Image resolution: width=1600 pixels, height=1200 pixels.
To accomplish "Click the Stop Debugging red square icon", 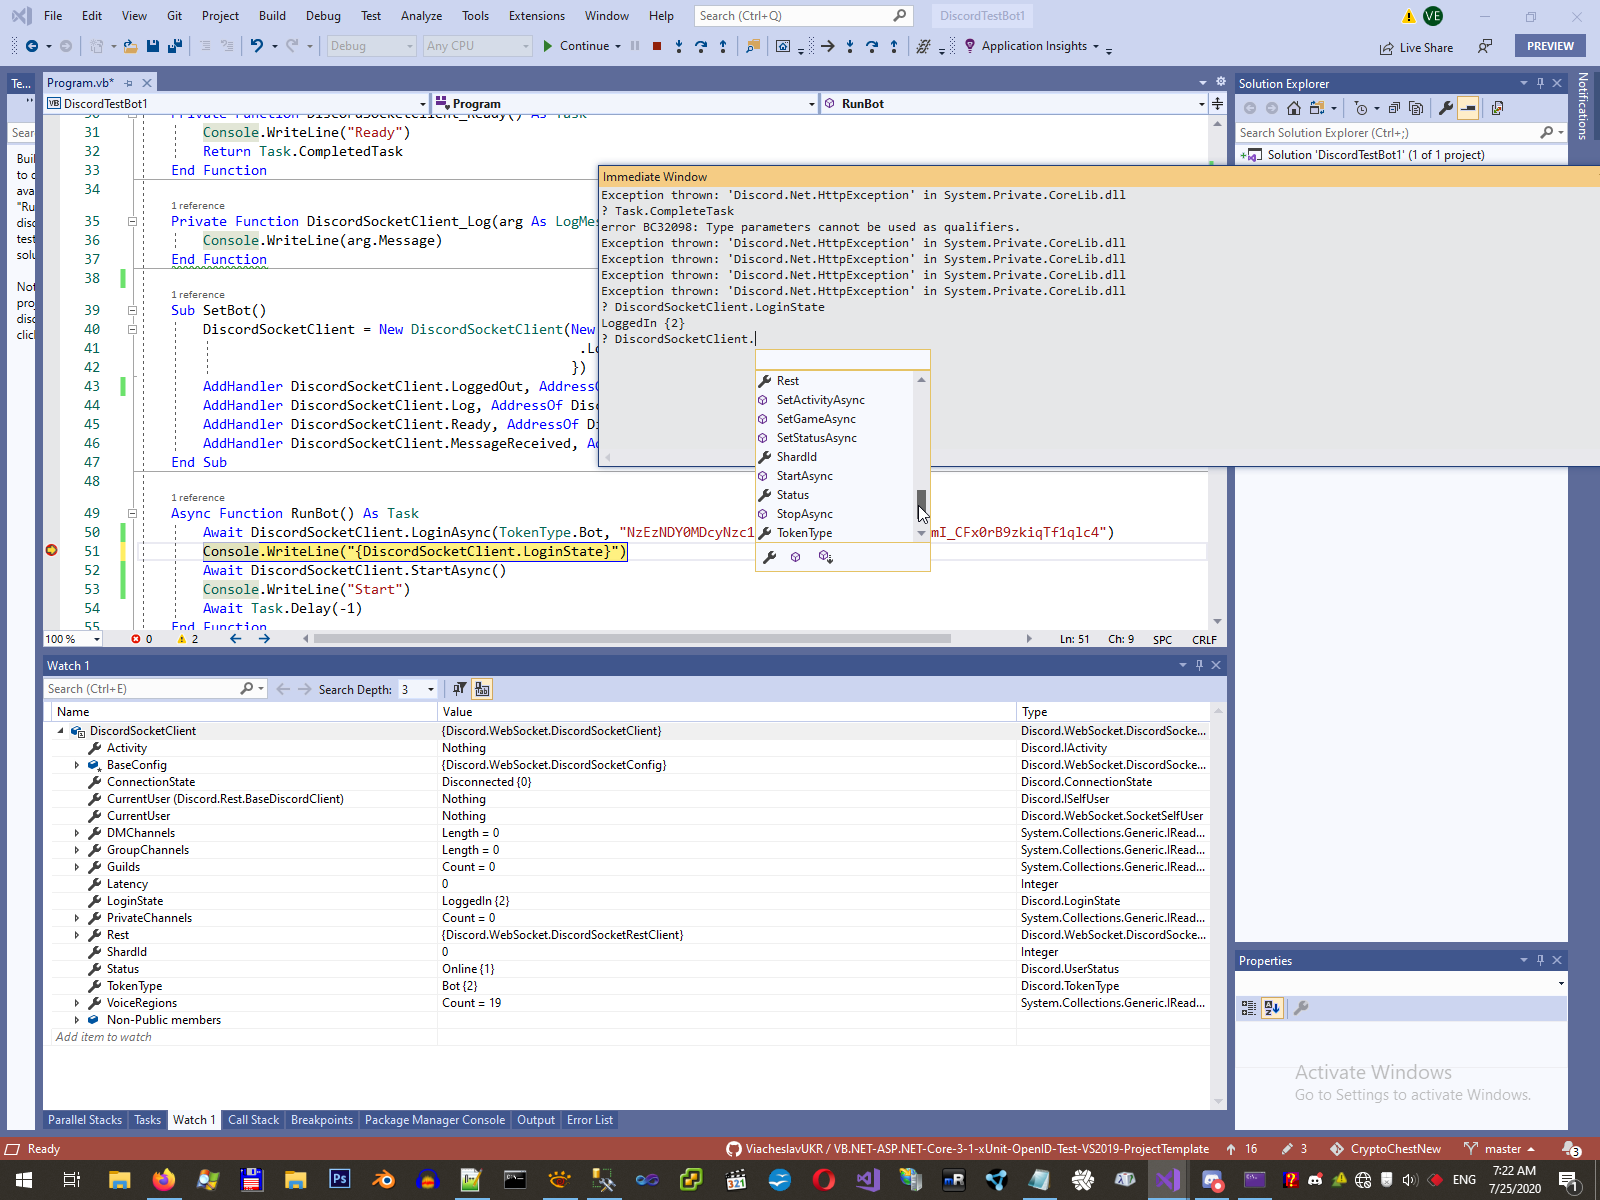I will point(657,46).
